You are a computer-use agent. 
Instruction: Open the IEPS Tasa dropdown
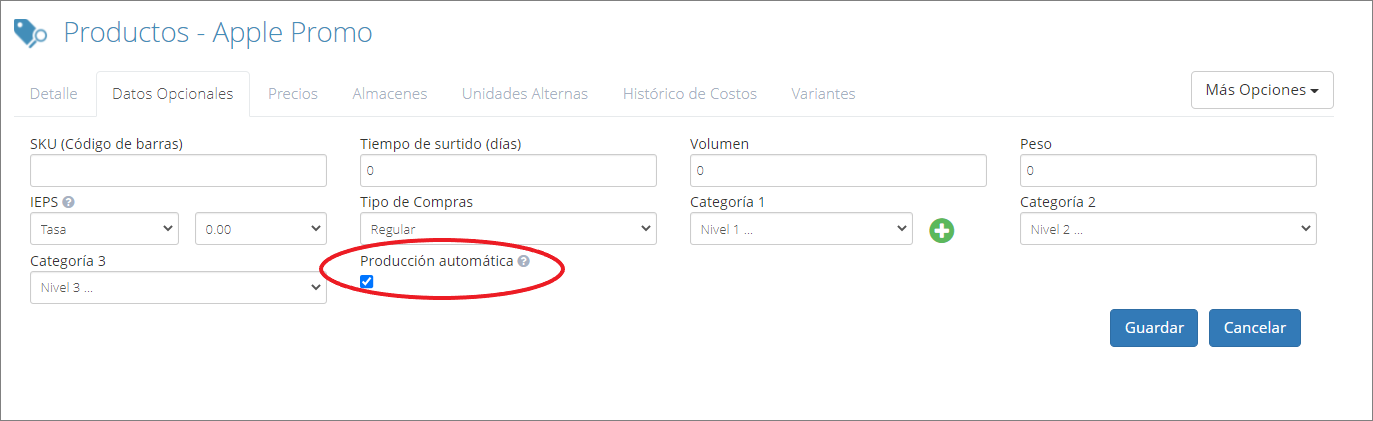point(104,229)
